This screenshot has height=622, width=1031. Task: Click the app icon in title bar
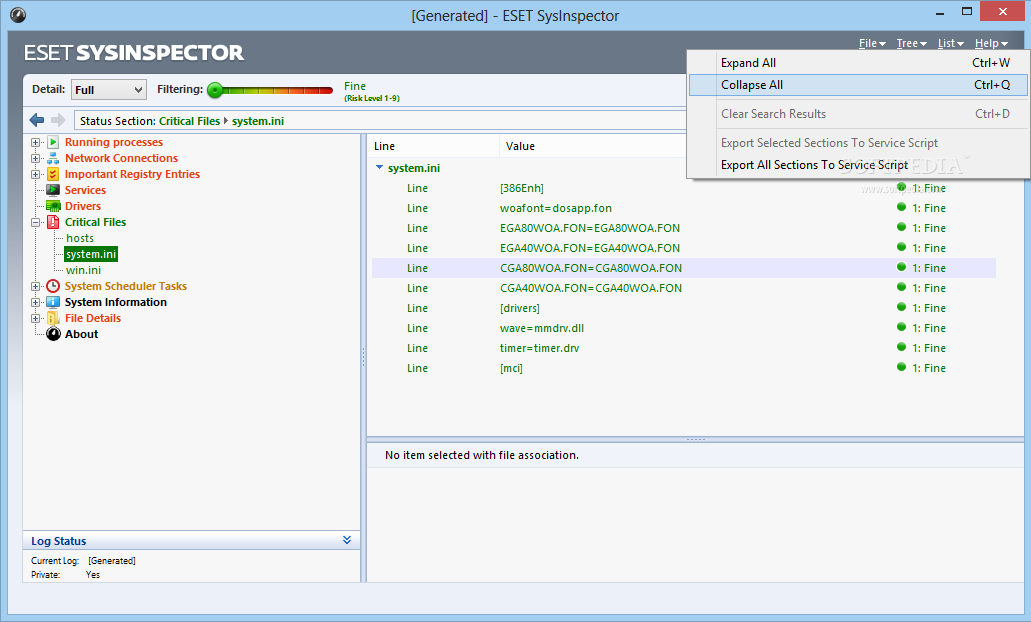click(x=18, y=14)
